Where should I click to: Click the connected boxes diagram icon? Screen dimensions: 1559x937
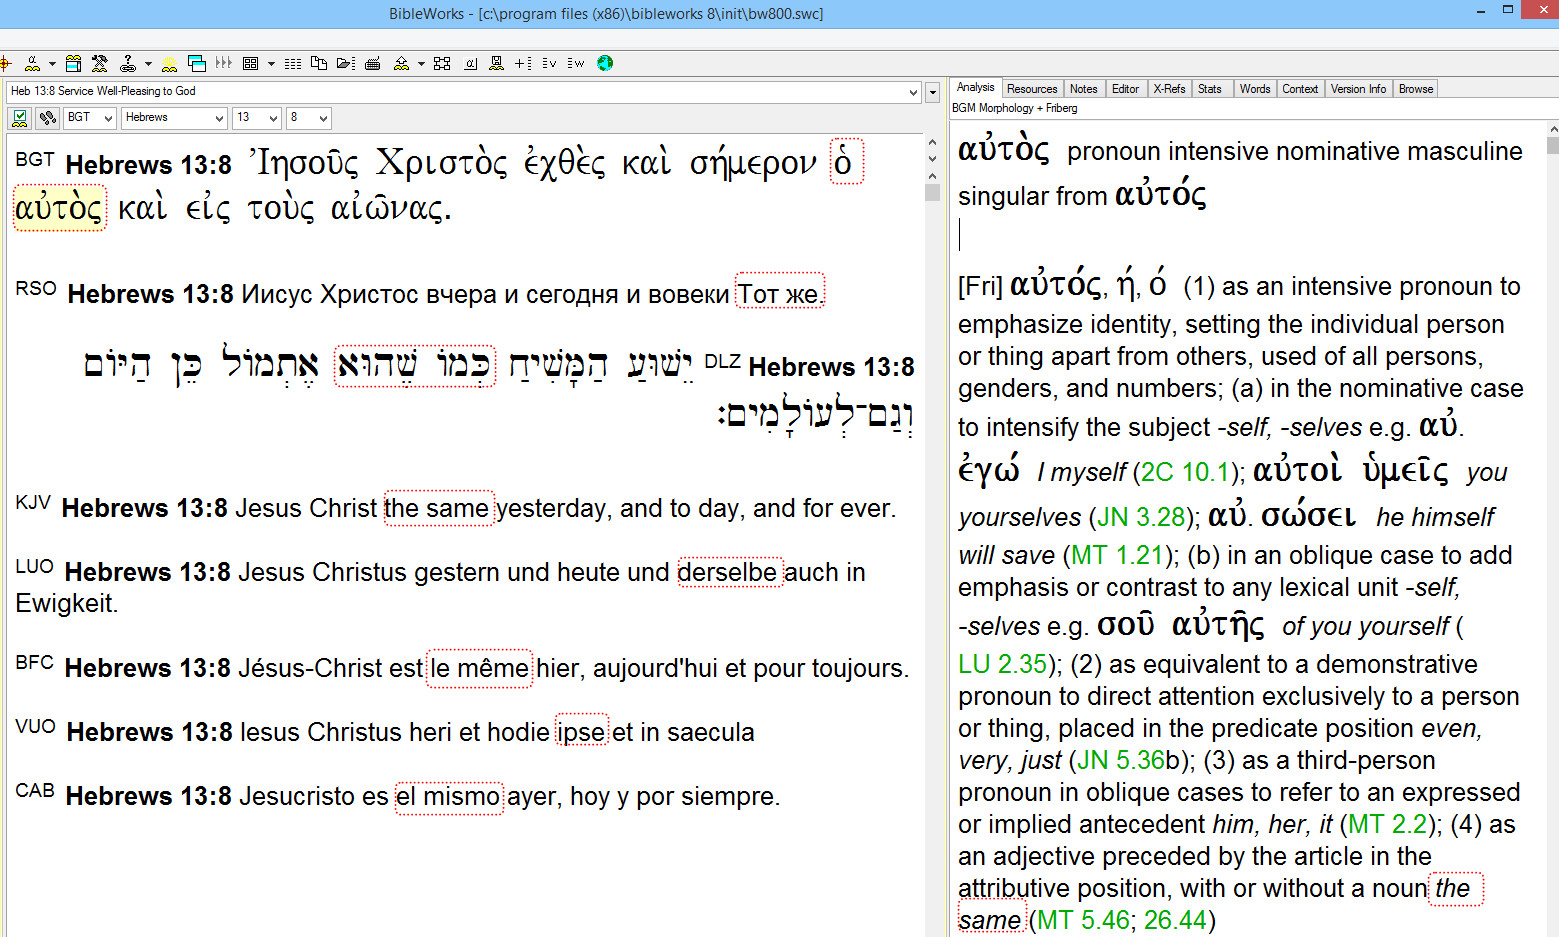pyautogui.click(x=442, y=63)
